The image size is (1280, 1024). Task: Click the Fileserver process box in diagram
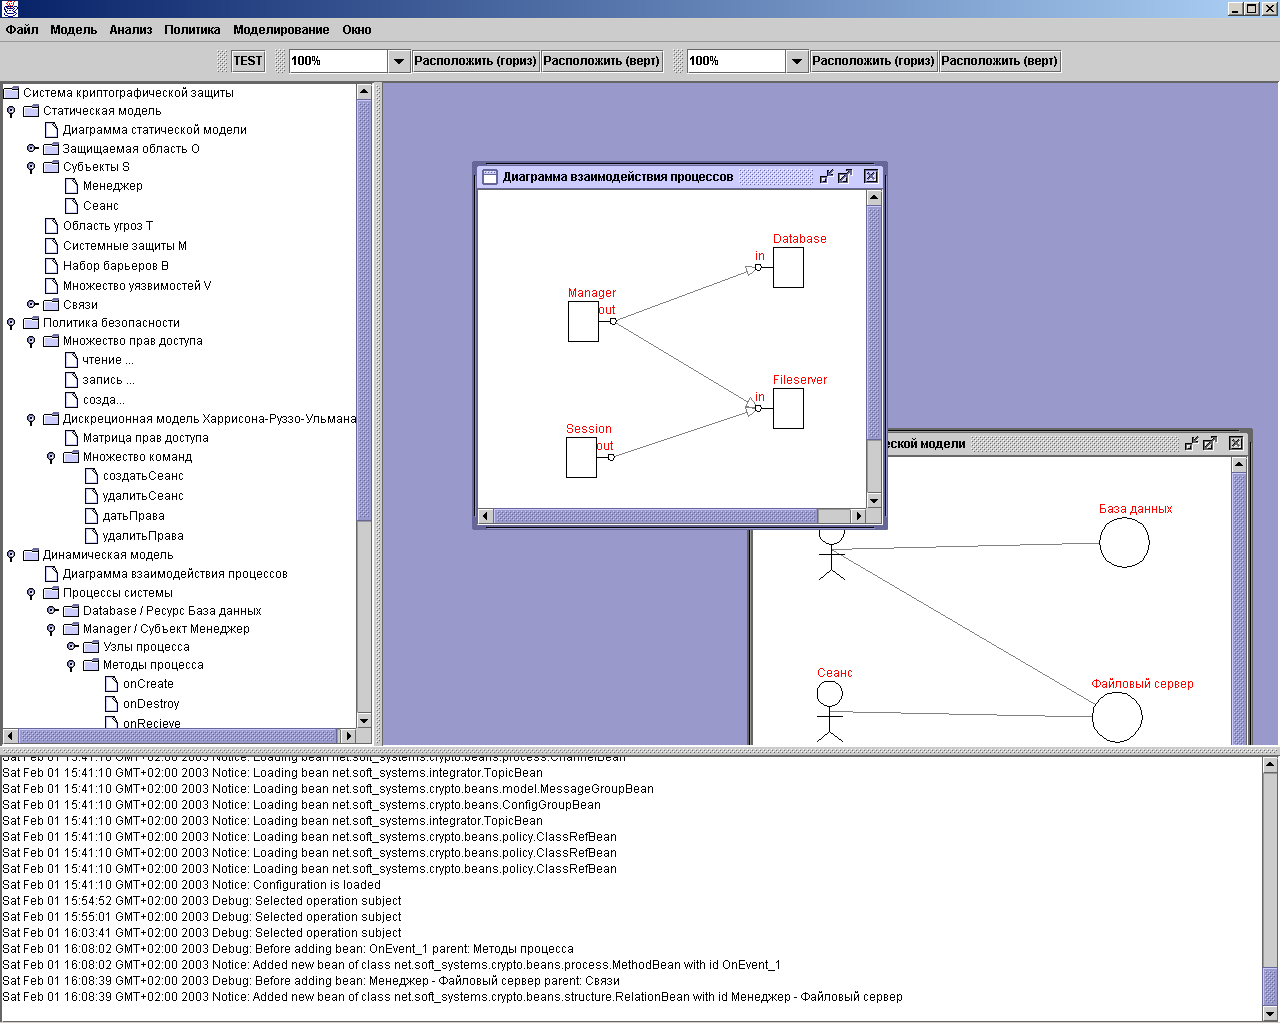(788, 408)
